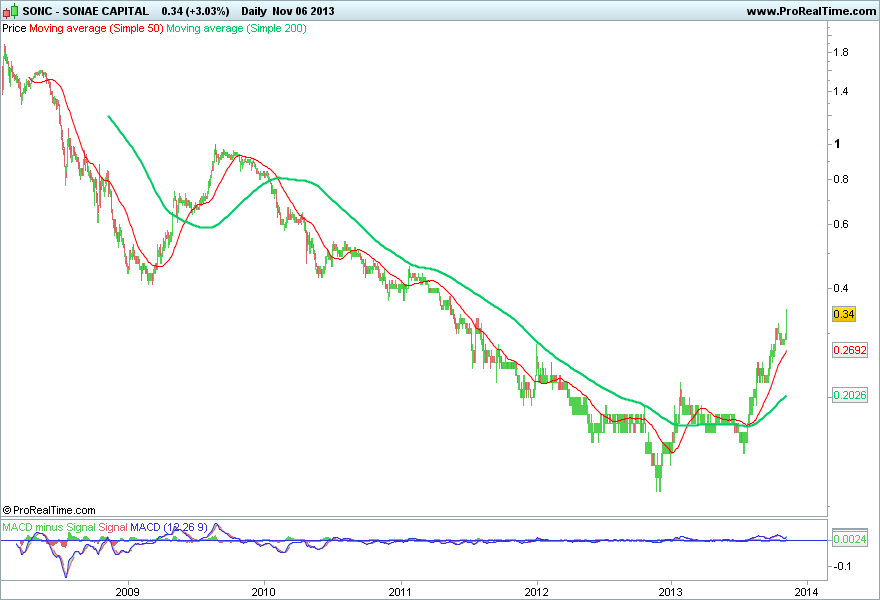Click the 2012 label on the time axis
The width and height of the screenshot is (880, 600).
tap(537, 592)
